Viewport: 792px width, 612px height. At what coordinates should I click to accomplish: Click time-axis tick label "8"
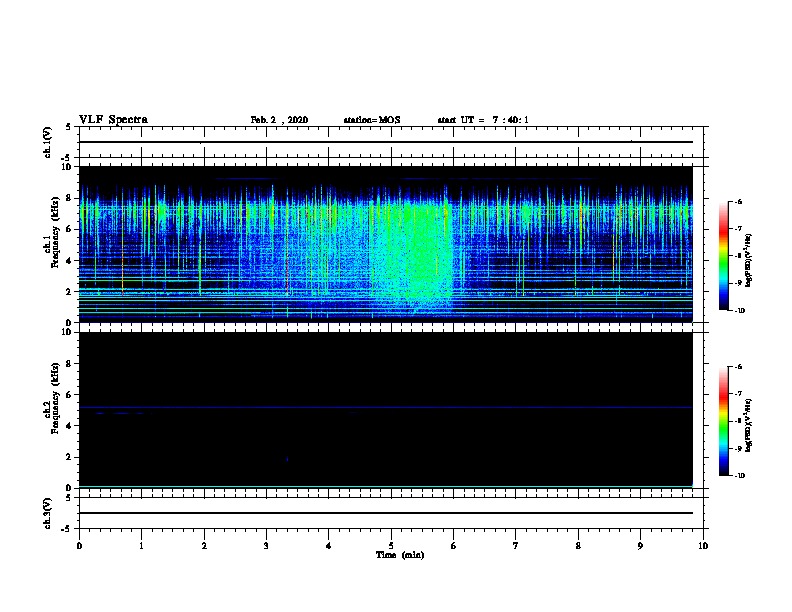point(578,546)
